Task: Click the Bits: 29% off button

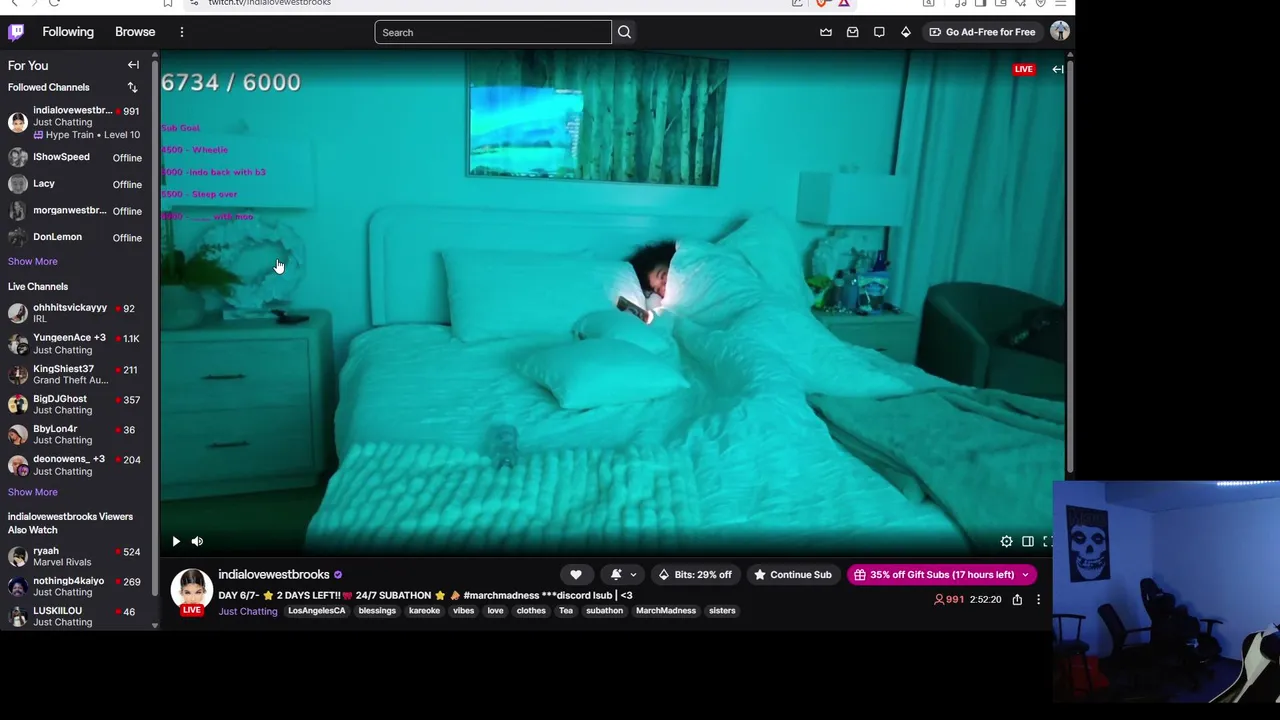Action: click(694, 574)
